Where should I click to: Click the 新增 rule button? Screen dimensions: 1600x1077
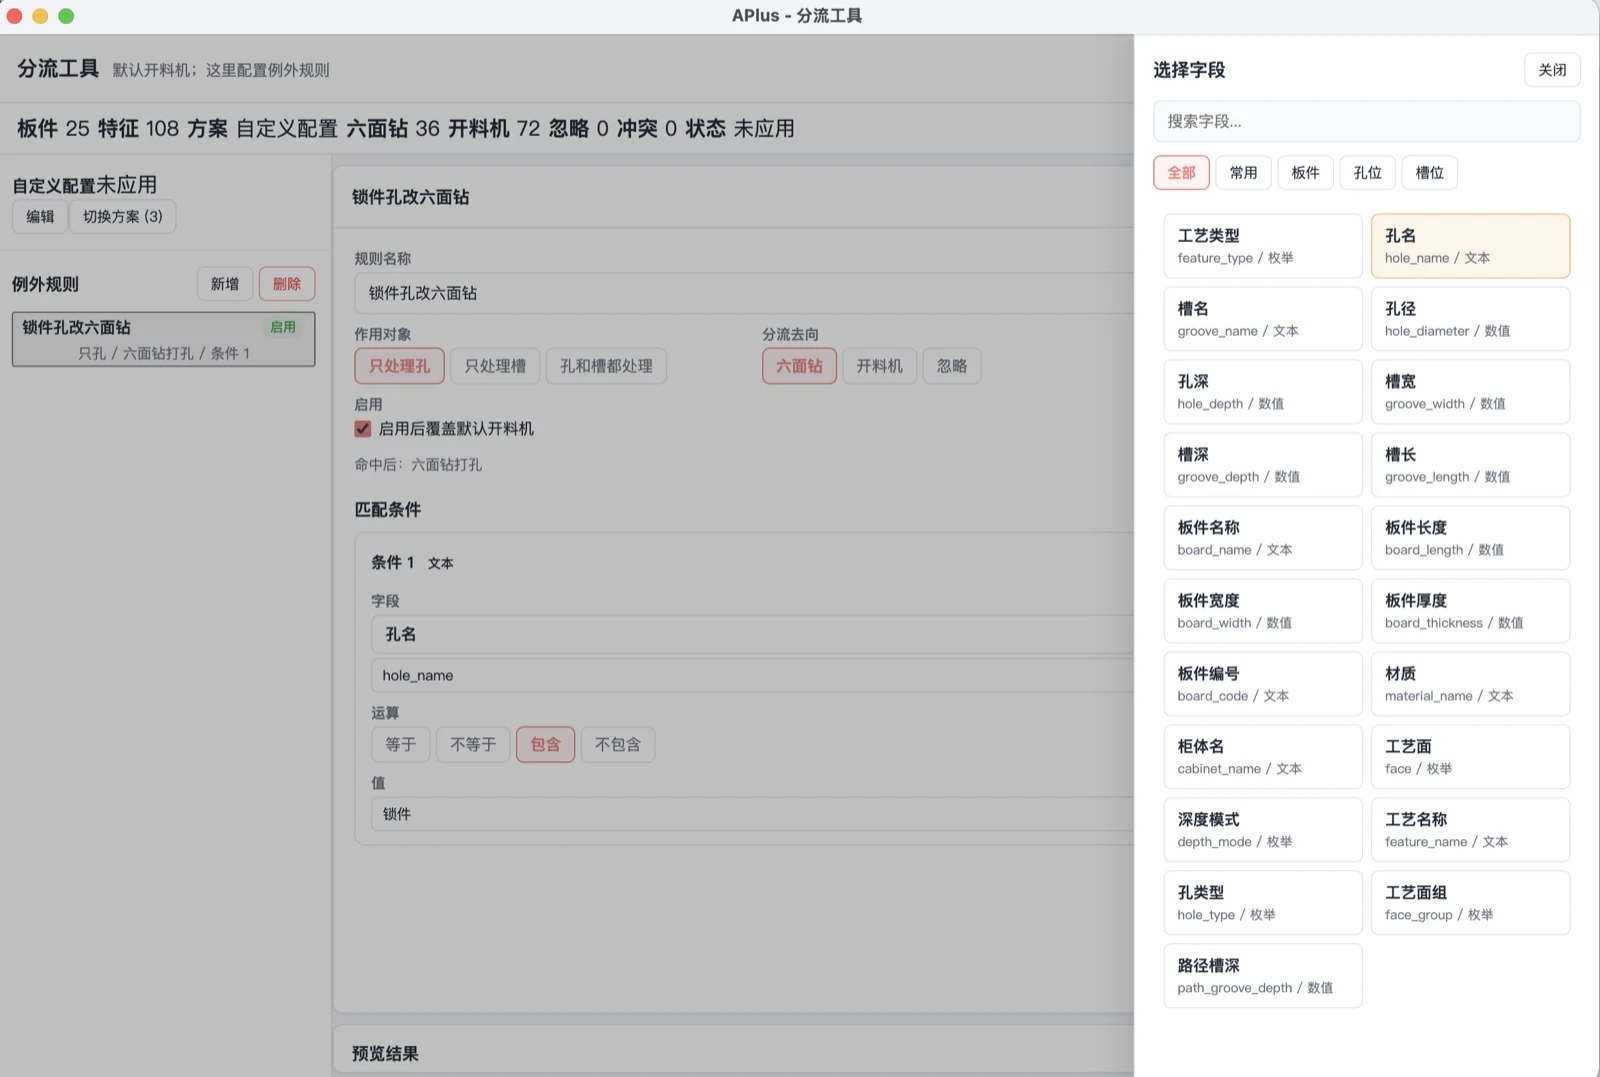coord(225,284)
